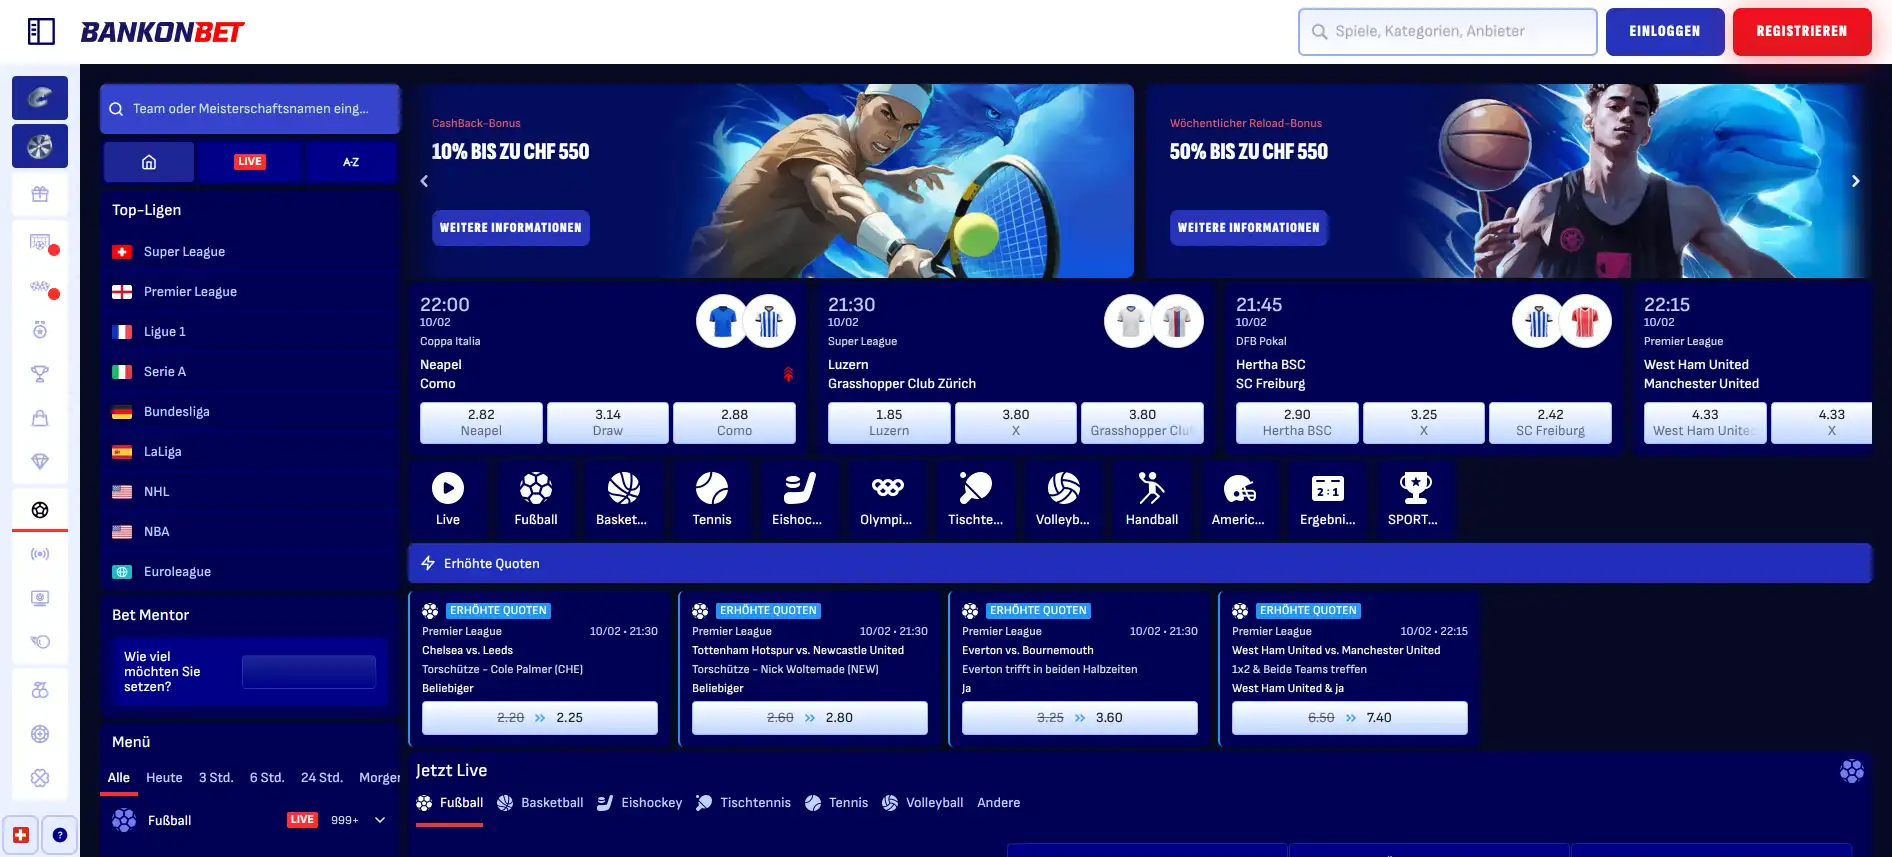1892x857 pixels.
Task: Select boosted odds 3.60 for Everton vs. Bournemouth
Action: (x=1080, y=718)
